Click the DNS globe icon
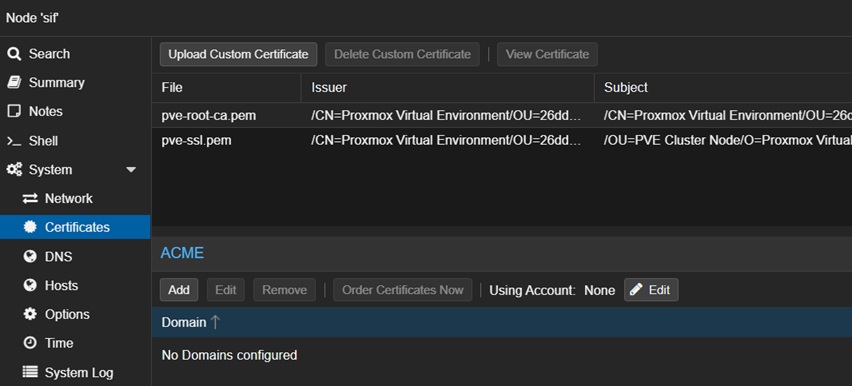Screen dimensions: 852x386 [x=30, y=257]
